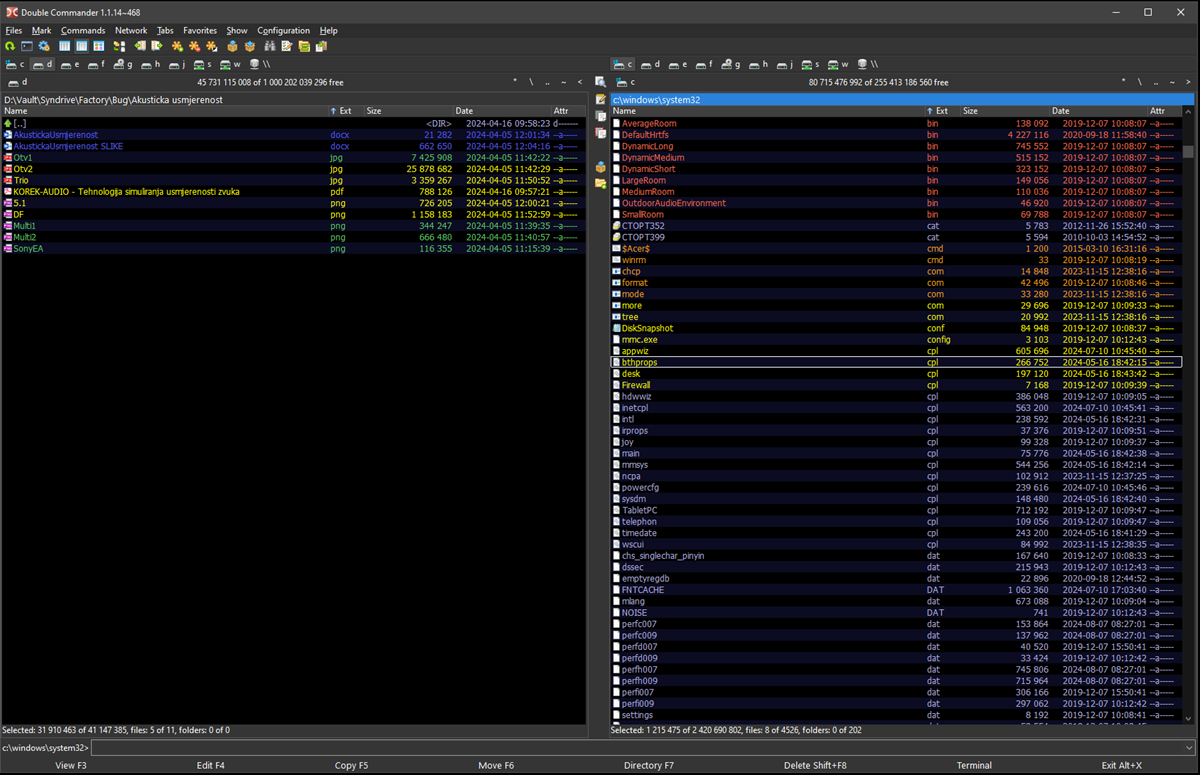Viewport: 1200px width, 775px height.
Task: Click the Directory F7 button
Action: click(649, 765)
